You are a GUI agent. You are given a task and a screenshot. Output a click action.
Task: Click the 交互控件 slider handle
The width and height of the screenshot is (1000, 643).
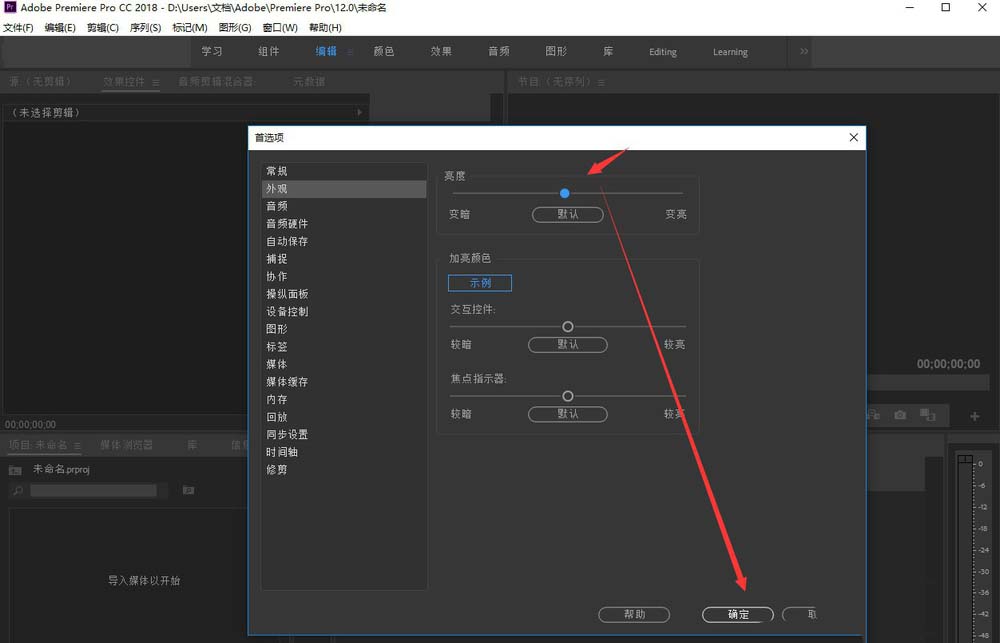[568, 327]
